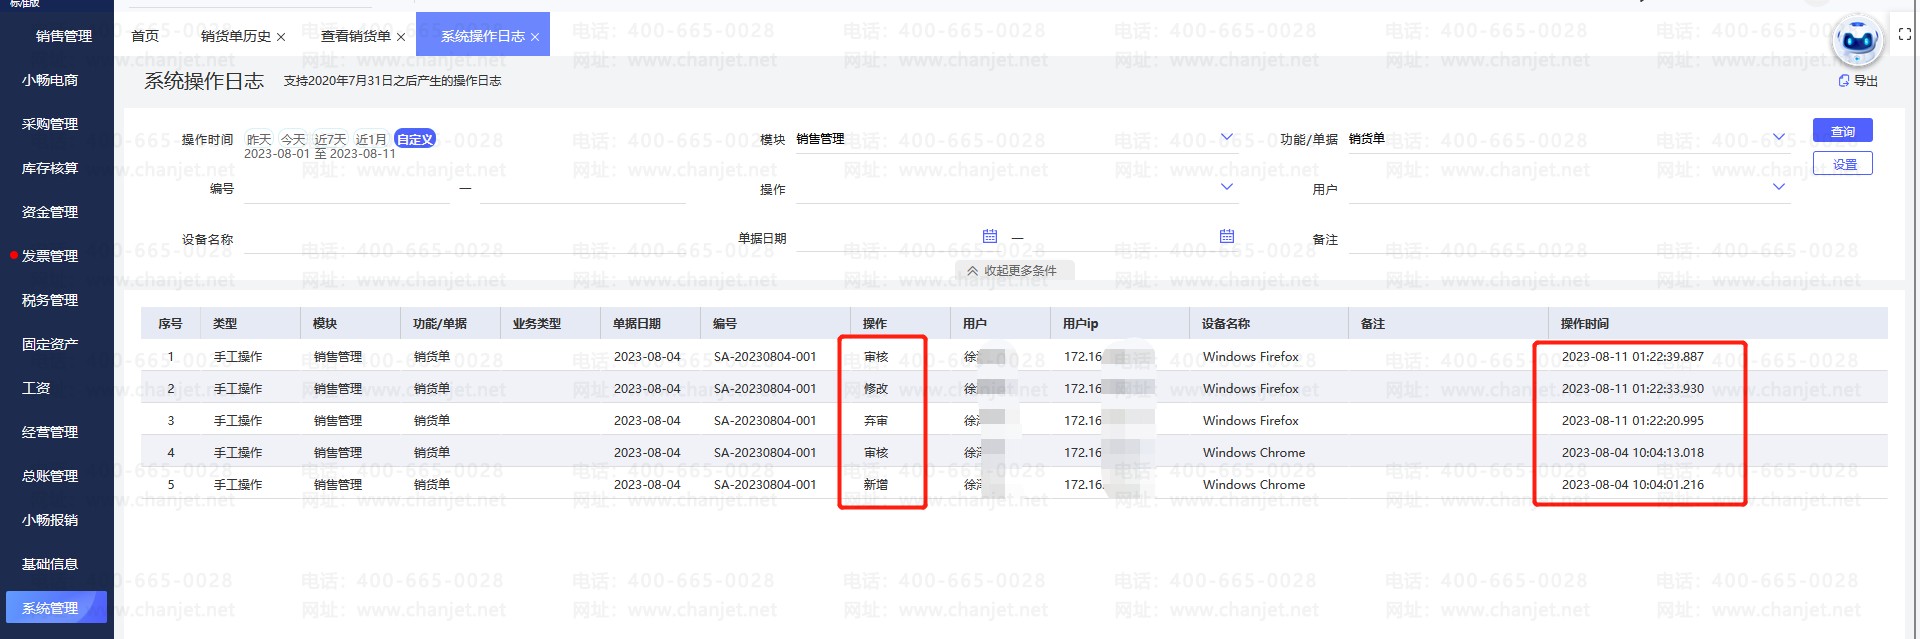Open 基础信息 in the sidebar
The height and width of the screenshot is (639, 1920).
point(50,564)
